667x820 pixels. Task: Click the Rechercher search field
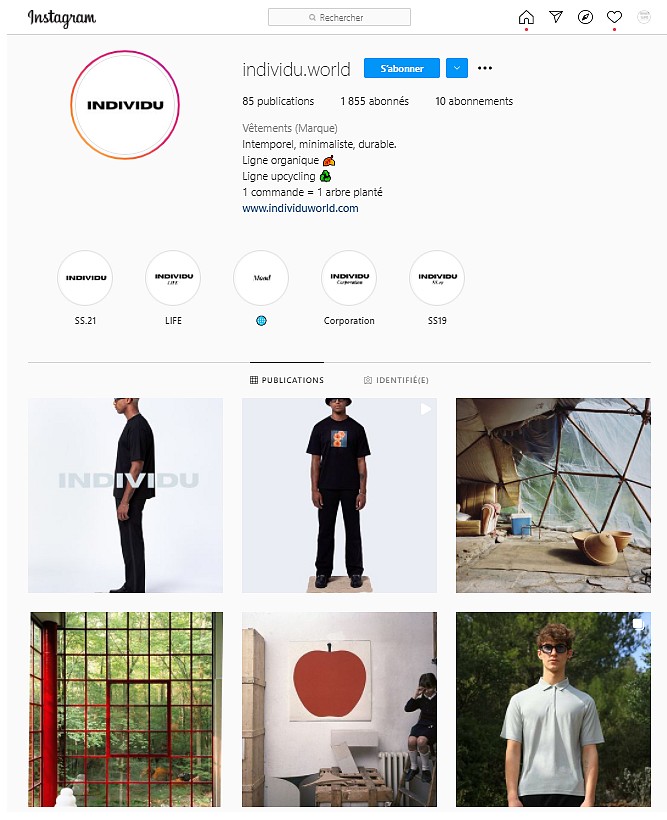coord(340,17)
